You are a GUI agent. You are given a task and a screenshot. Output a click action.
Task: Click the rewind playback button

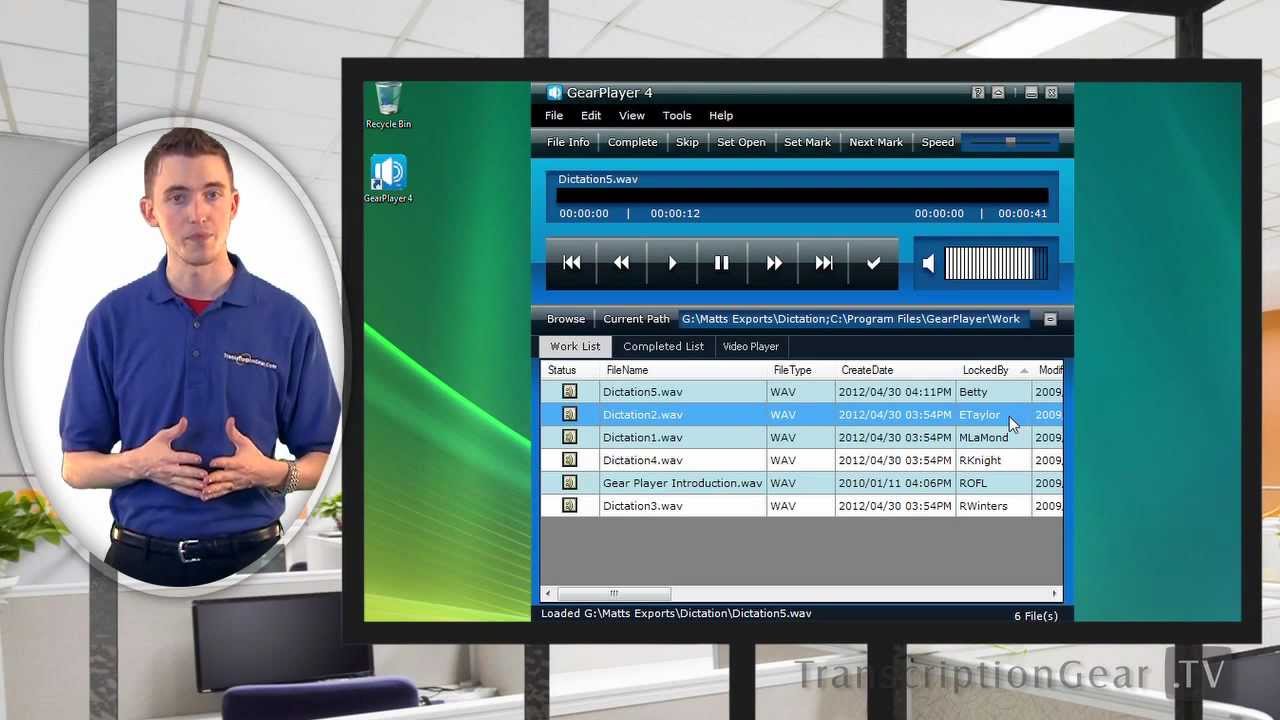(x=622, y=263)
